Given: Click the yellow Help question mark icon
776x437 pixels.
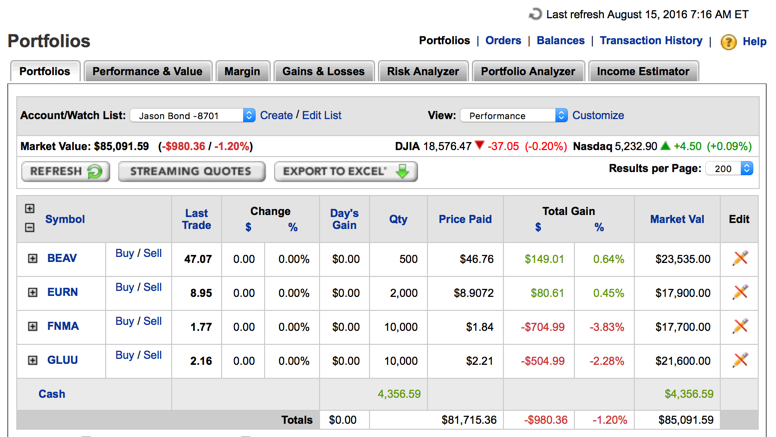Looking at the screenshot, I should point(728,42).
